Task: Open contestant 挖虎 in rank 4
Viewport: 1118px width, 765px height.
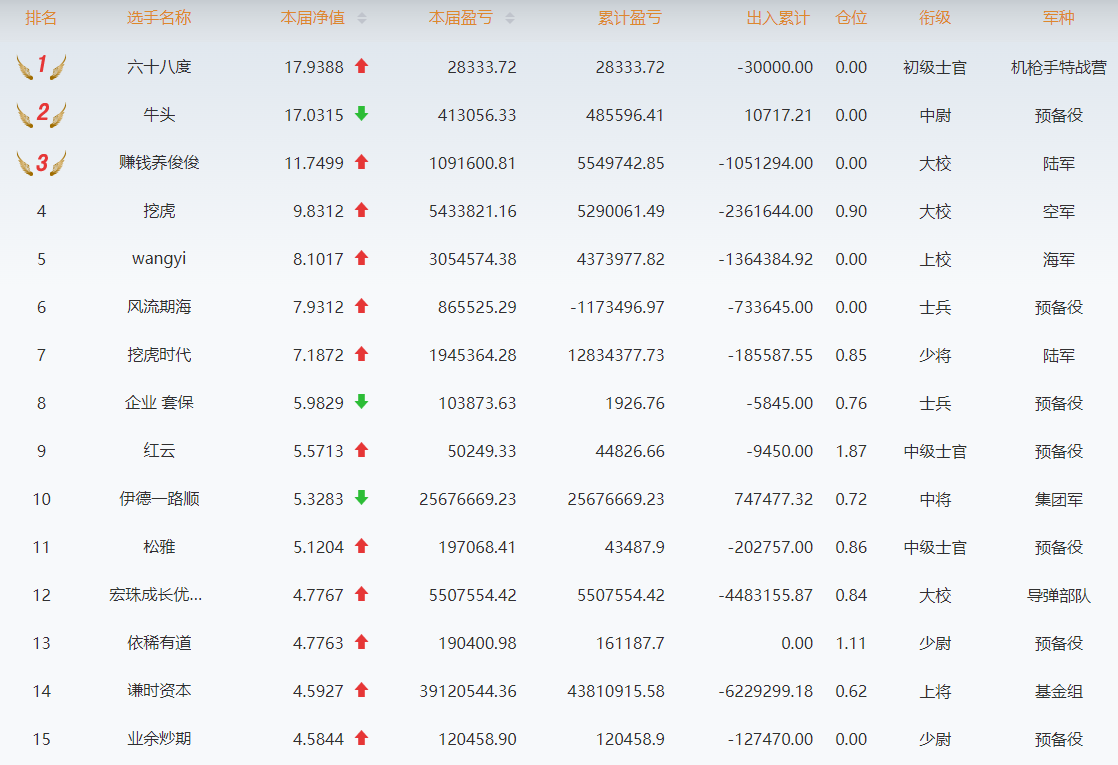Action: tap(159, 211)
